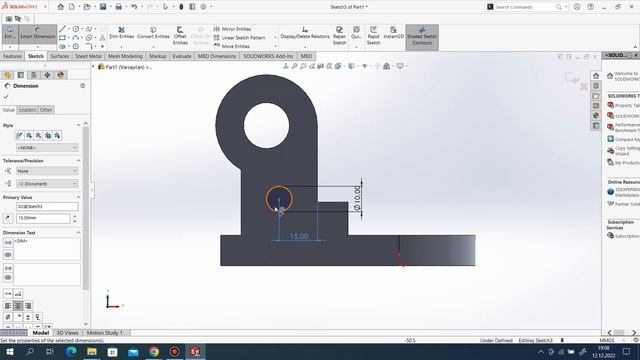Collapse the Primary Value section
640x360 pixels.
tap(78, 197)
